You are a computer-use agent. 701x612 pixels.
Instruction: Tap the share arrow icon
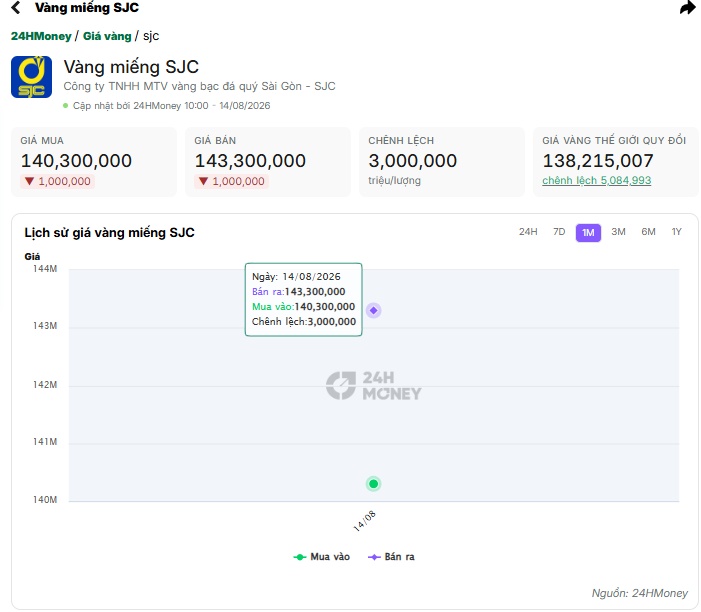[688, 8]
